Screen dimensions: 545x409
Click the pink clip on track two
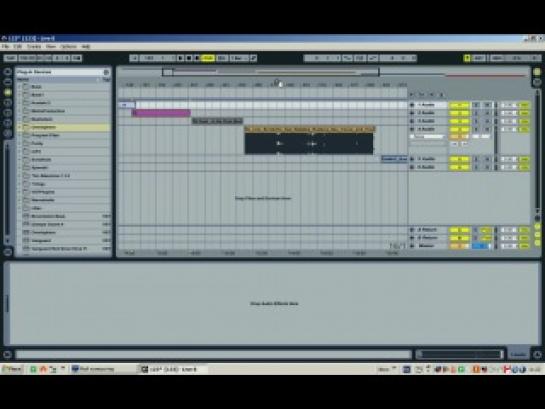(x=161, y=113)
